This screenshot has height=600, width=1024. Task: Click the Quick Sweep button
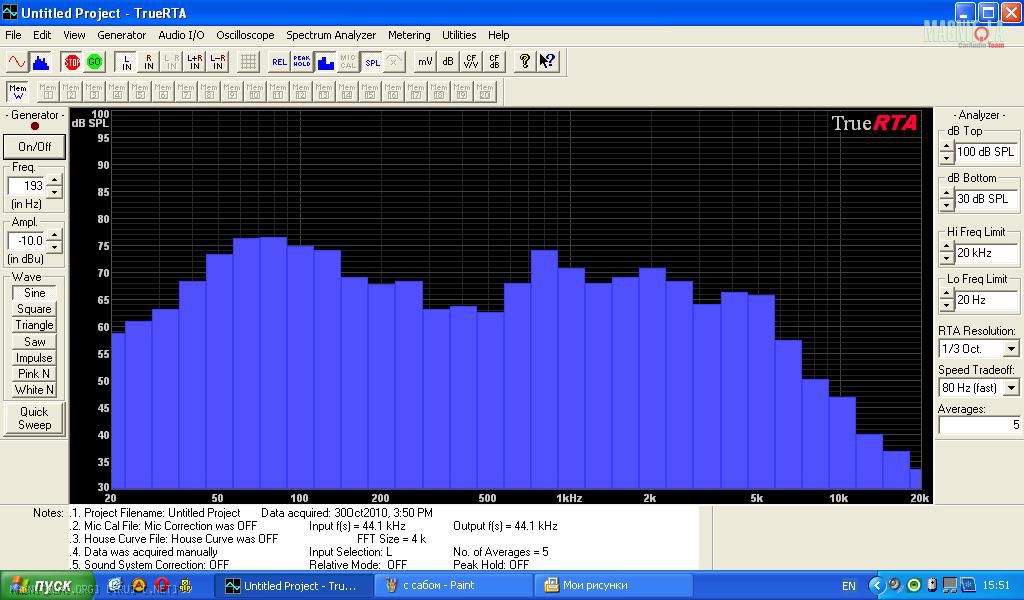tap(35, 418)
